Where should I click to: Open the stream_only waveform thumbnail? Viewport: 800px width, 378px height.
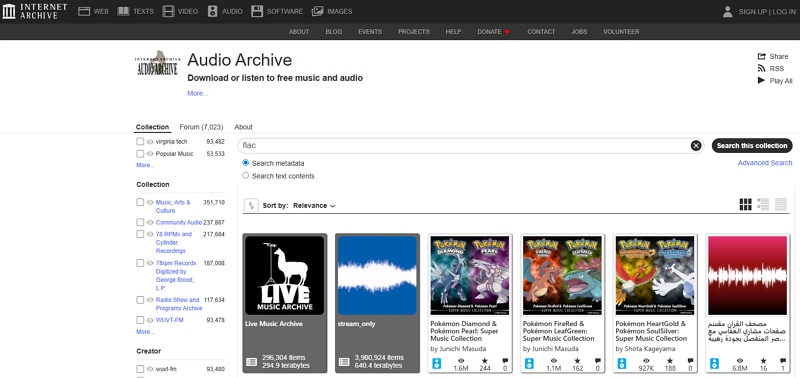pos(377,275)
